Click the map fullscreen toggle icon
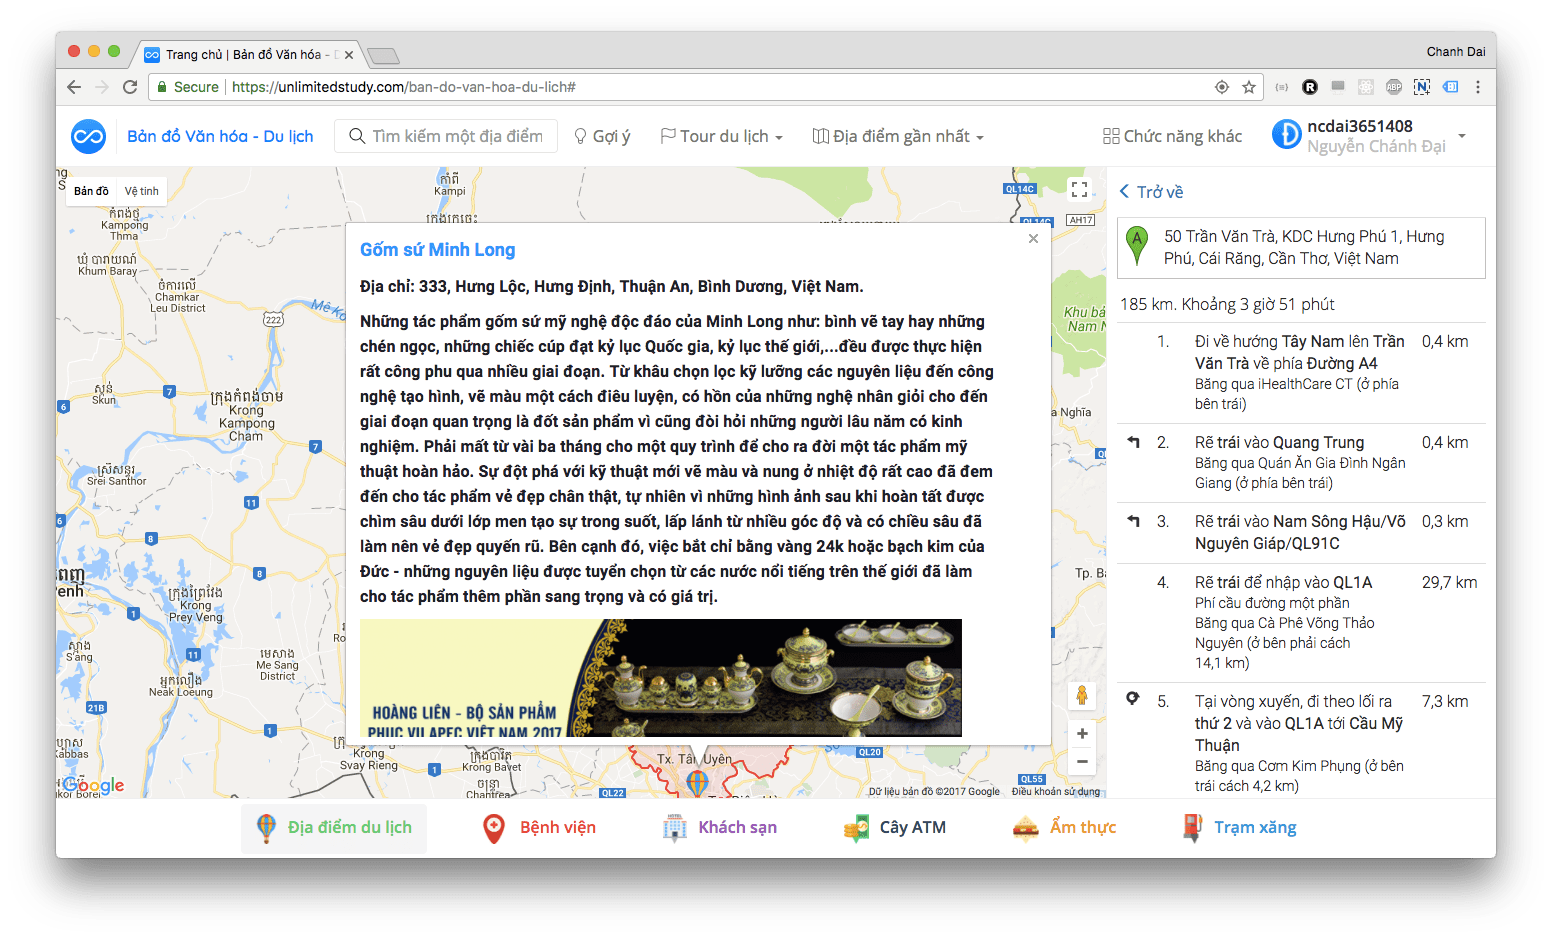 (x=1079, y=189)
